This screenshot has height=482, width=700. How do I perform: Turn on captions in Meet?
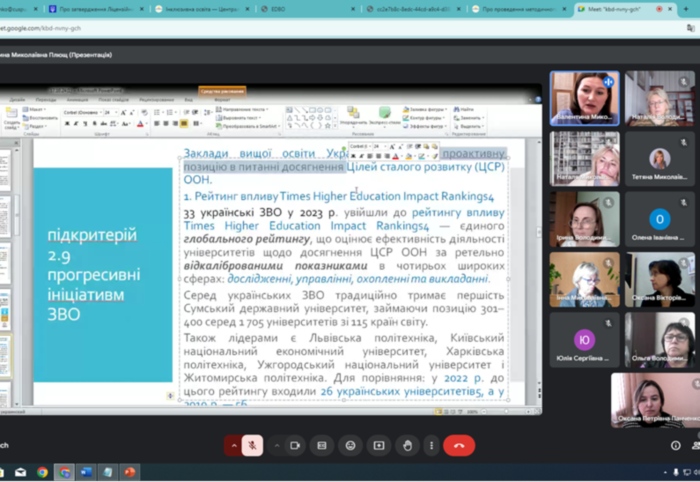pyautogui.click(x=322, y=445)
